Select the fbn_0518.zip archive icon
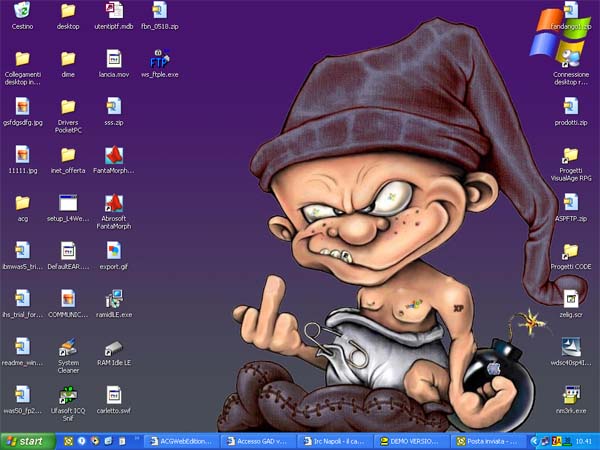This screenshot has height=450, width=600. point(160,11)
